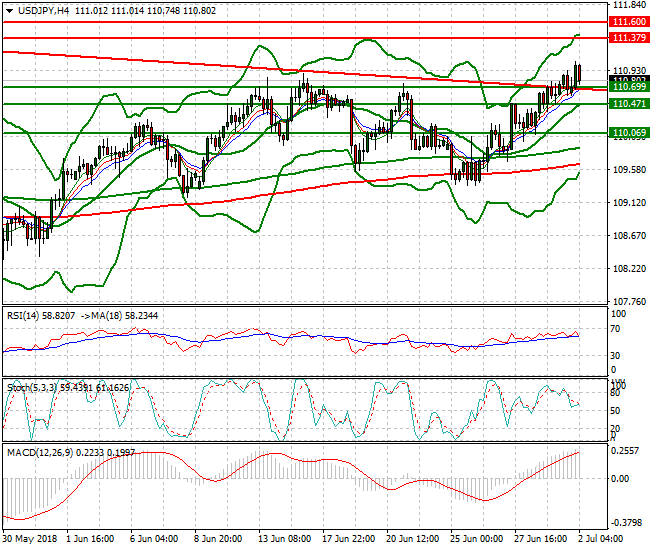
Task: Click the 17 Jun 22:00 time label
Action: (349, 539)
